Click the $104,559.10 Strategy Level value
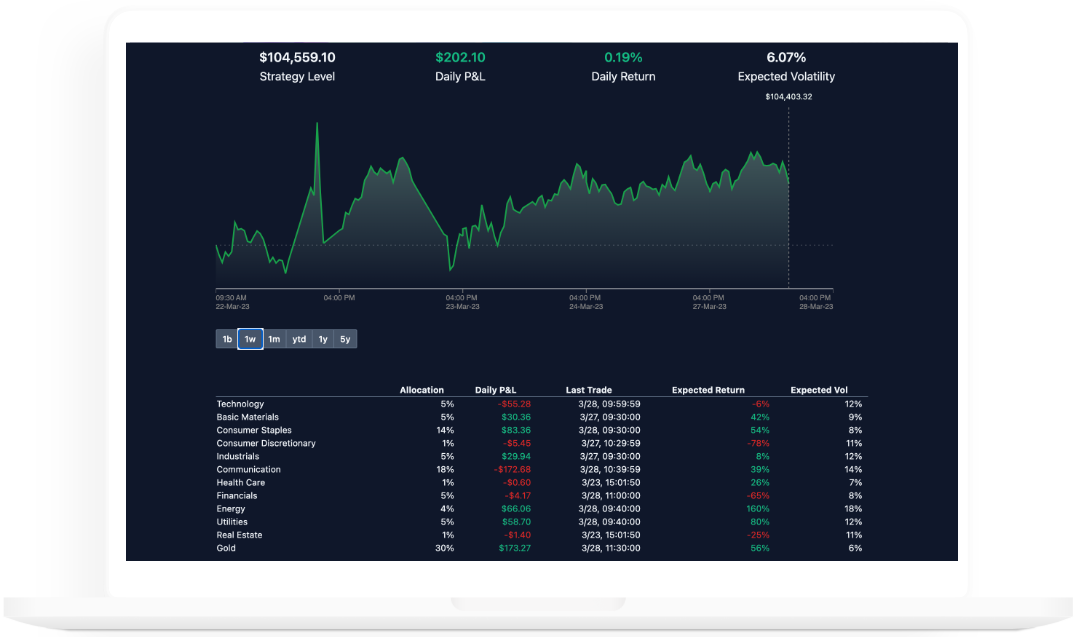This screenshot has height=637, width=1080. (x=298, y=57)
